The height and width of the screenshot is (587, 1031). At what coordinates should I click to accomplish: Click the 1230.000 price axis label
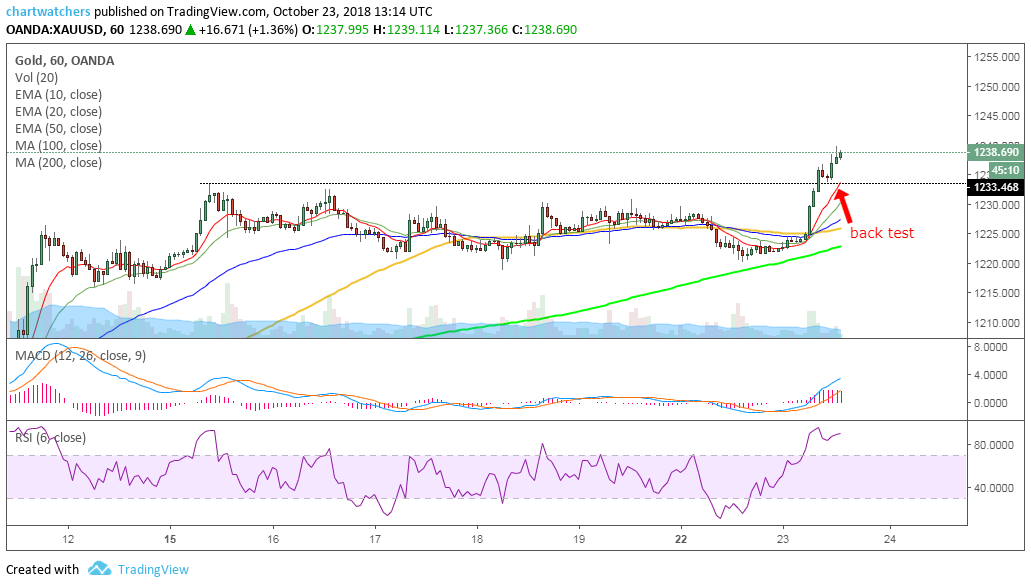coord(997,205)
